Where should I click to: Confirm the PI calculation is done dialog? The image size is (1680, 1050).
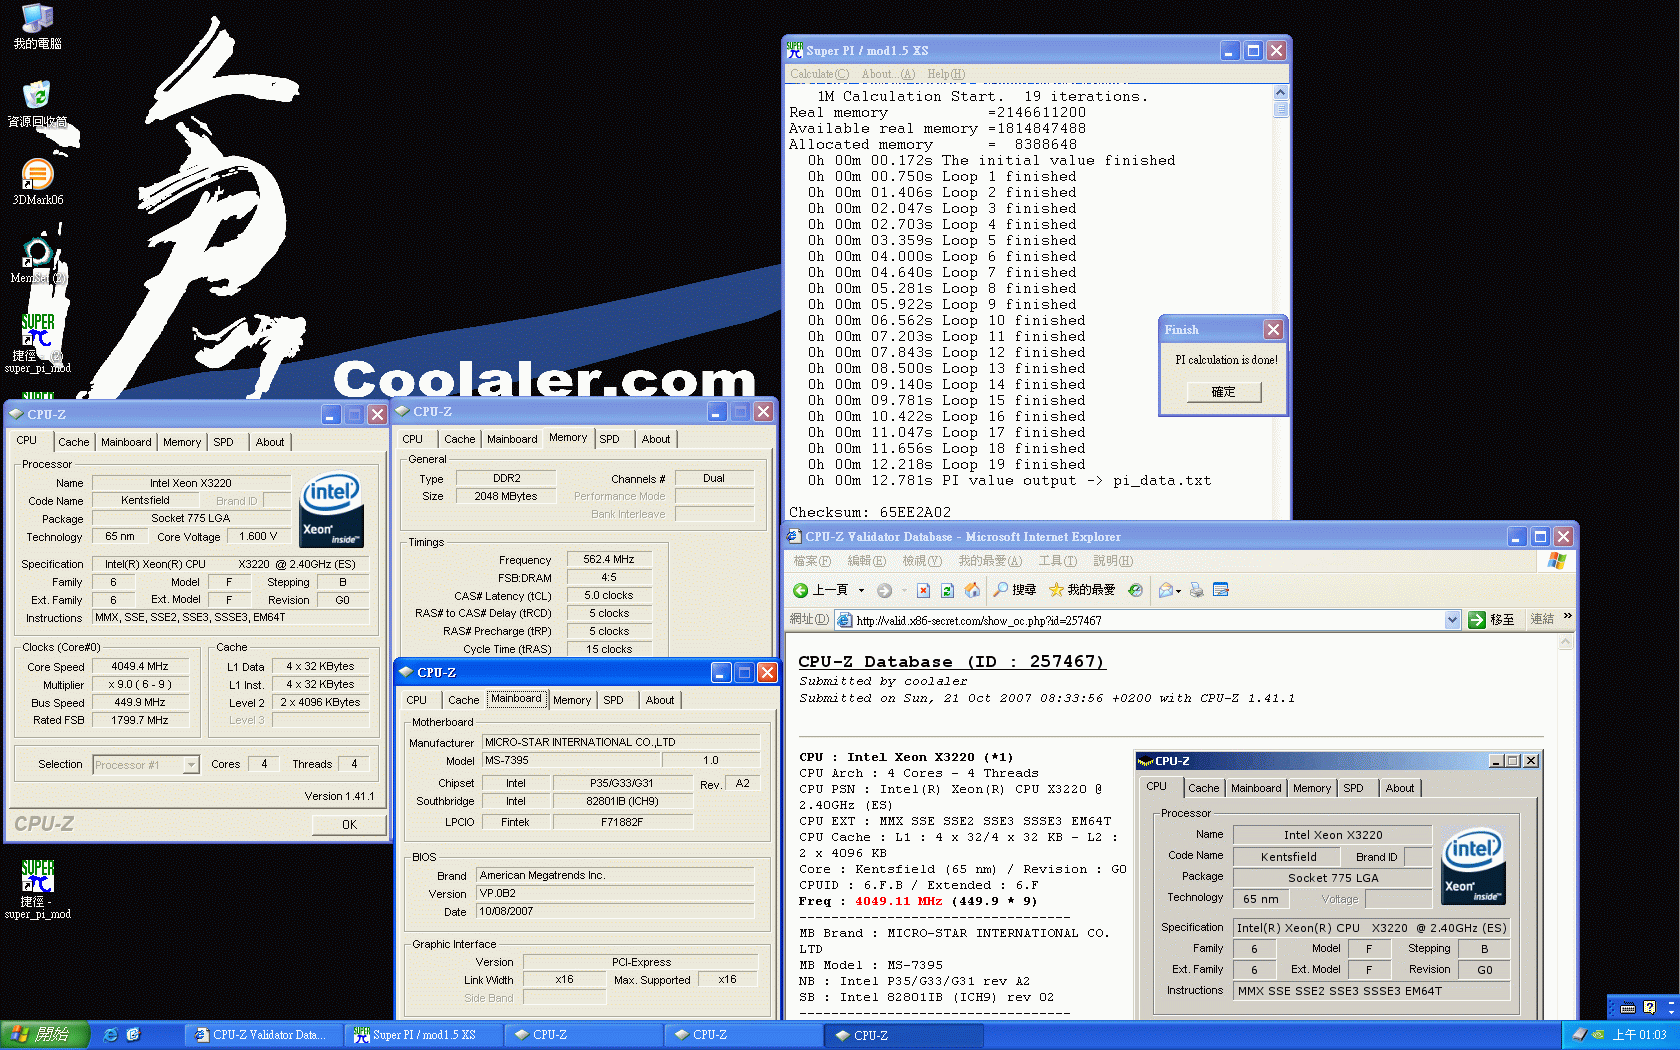(1224, 392)
